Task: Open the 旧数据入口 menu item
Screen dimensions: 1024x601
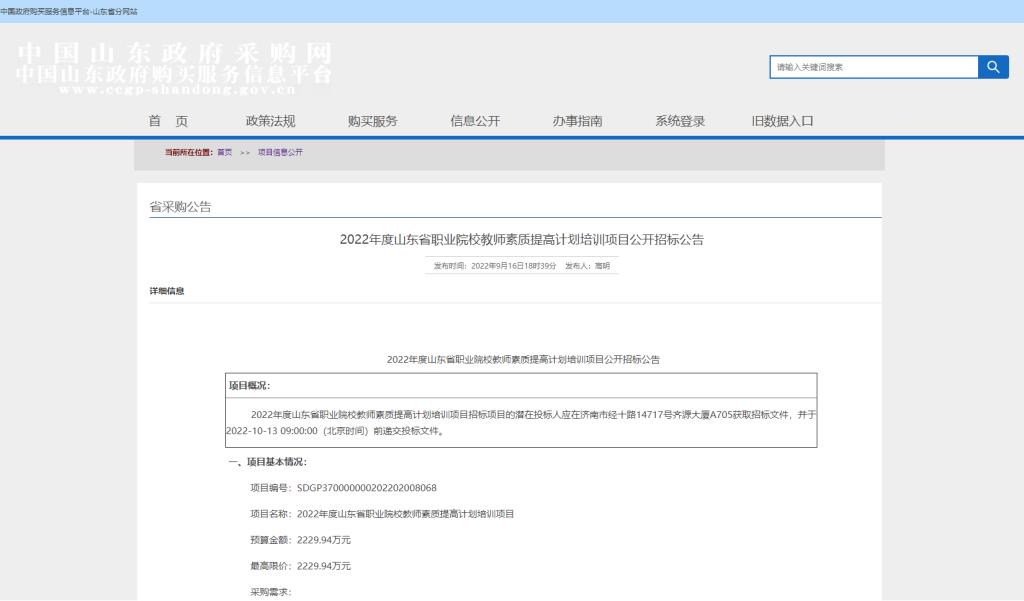Action: tap(782, 121)
